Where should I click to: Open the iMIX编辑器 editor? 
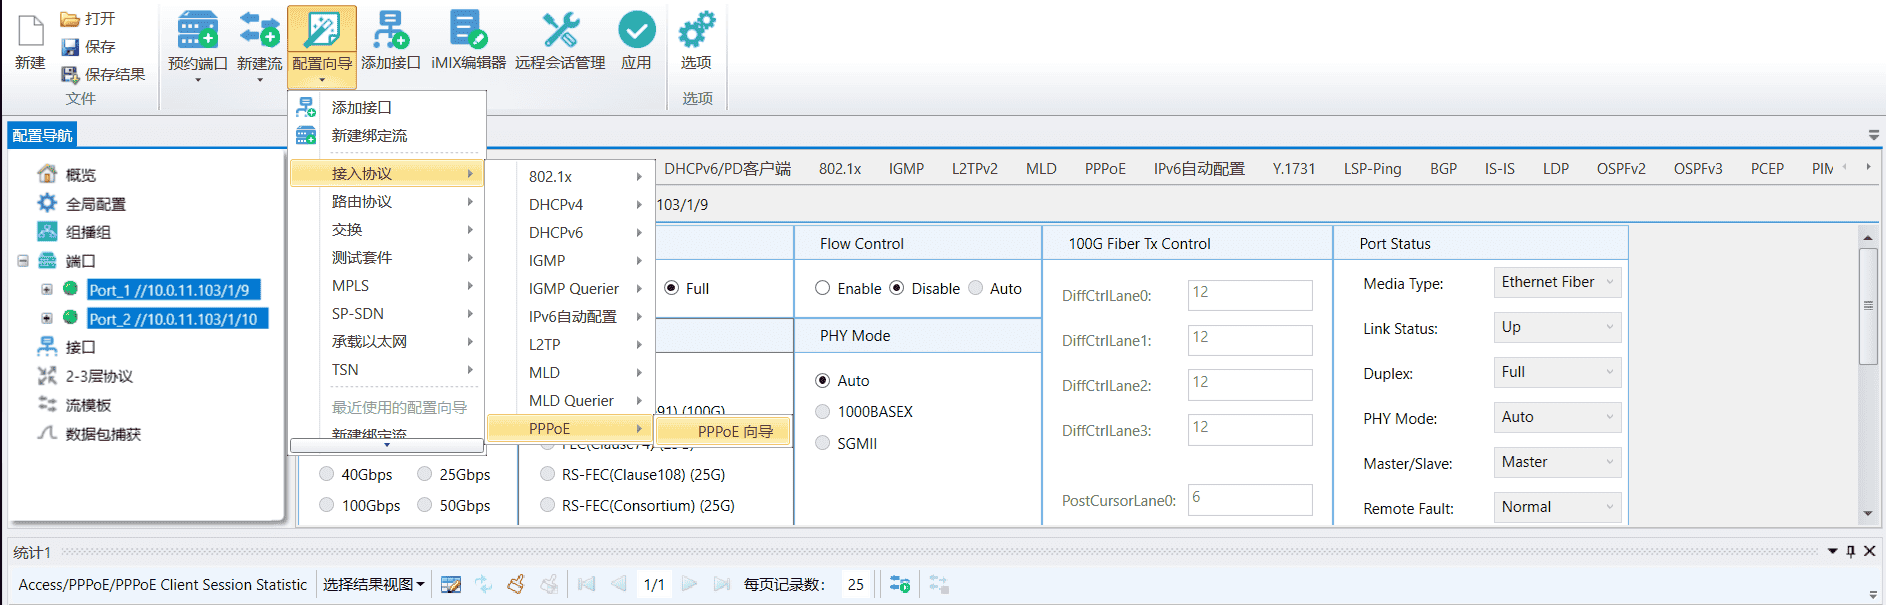click(468, 32)
